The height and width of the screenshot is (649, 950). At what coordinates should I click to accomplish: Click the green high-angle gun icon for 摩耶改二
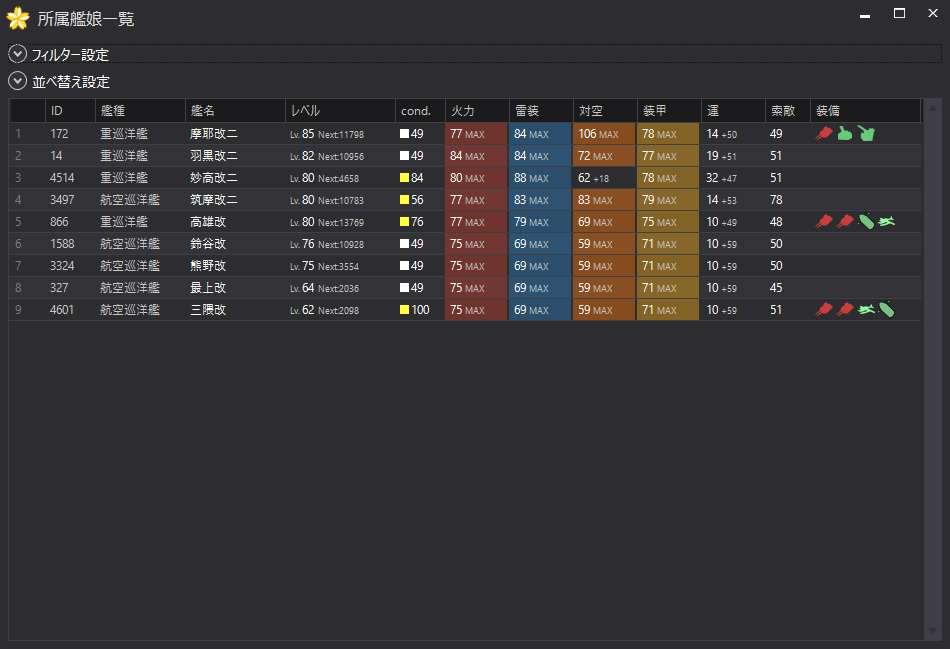[x=845, y=133]
